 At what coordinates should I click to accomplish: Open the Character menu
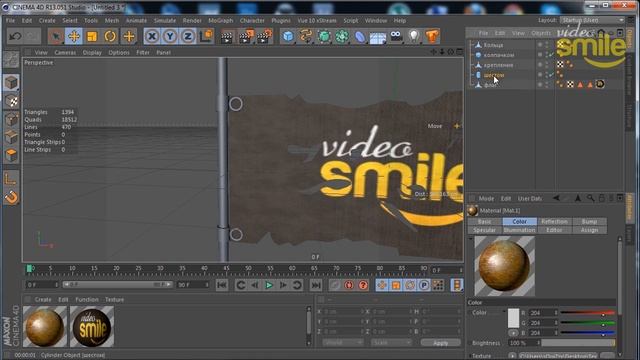point(252,20)
